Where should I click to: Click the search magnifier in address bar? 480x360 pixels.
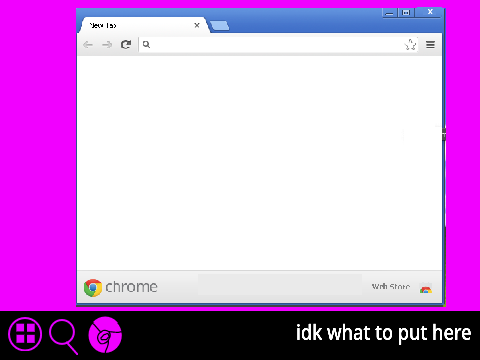pyautogui.click(x=146, y=44)
